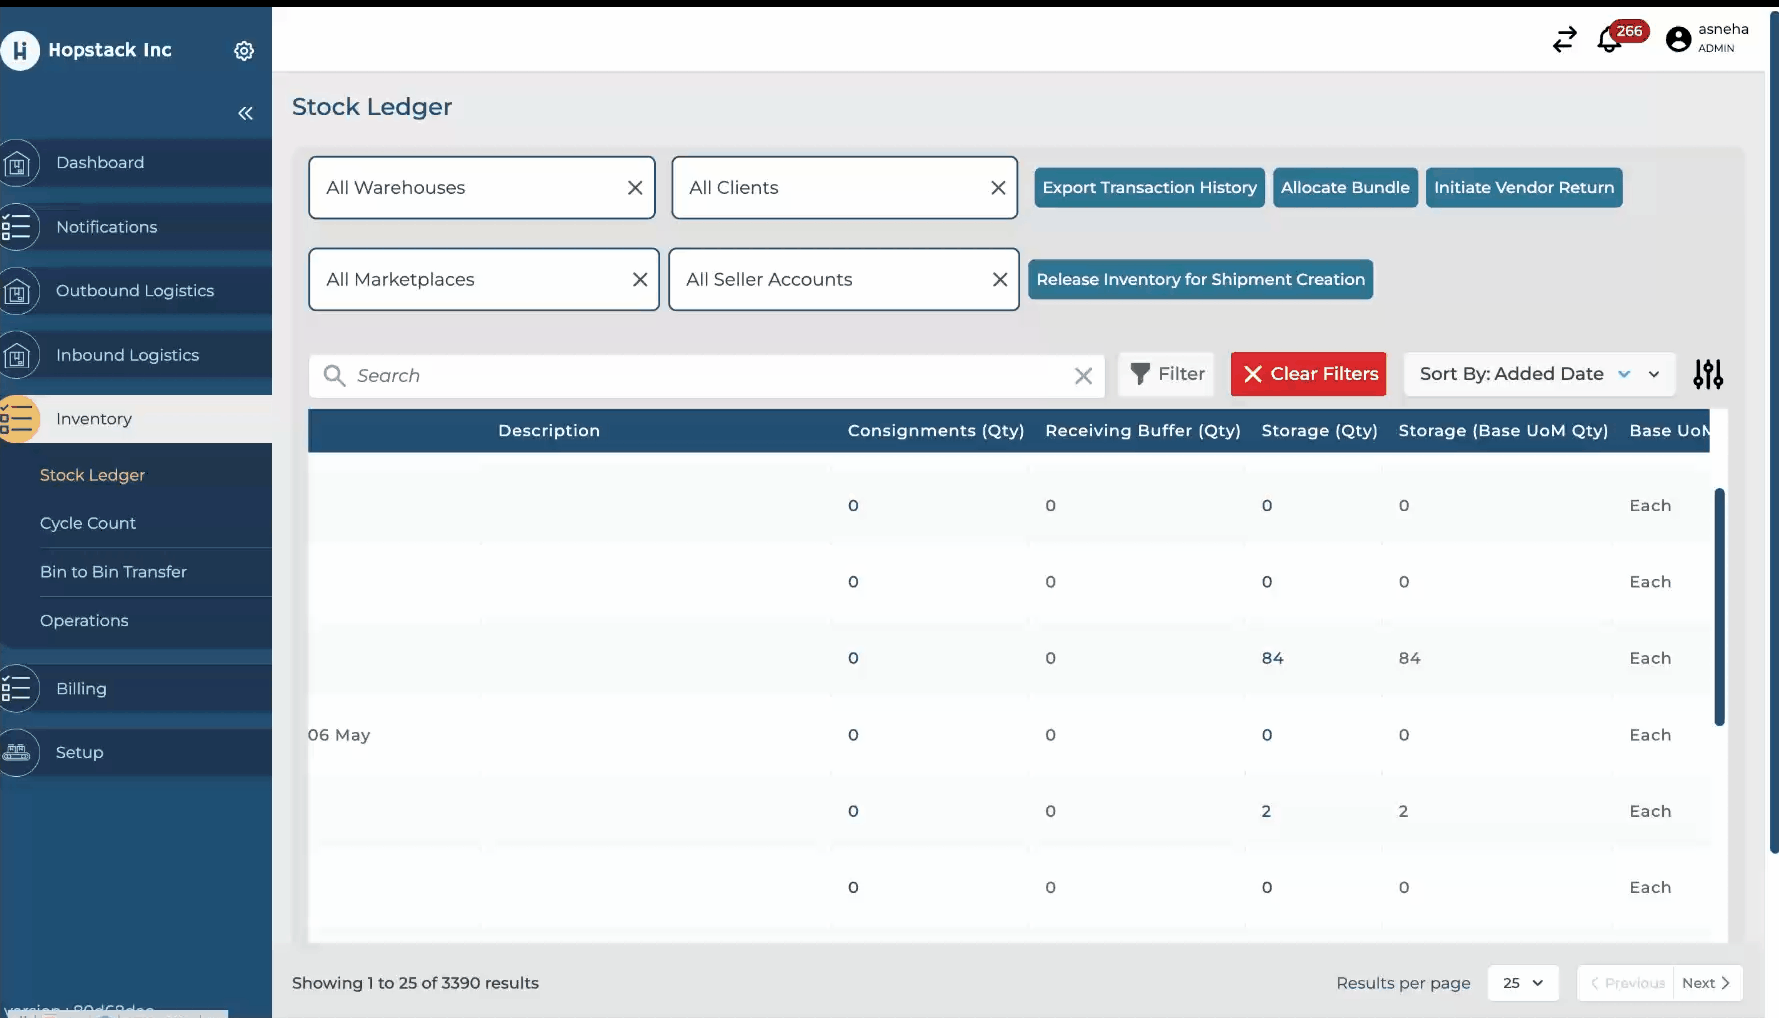Click Export Transaction History button
Screen dimensions: 1779x1018
(1149, 188)
